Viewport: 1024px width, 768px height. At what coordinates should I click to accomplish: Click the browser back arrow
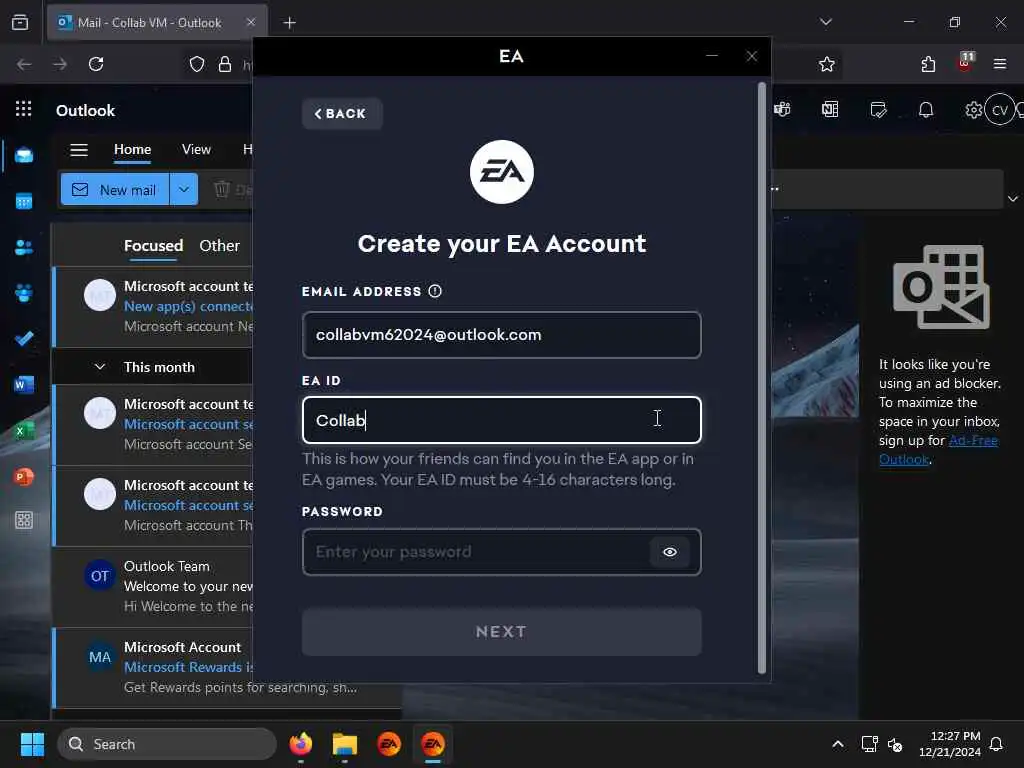pos(24,64)
